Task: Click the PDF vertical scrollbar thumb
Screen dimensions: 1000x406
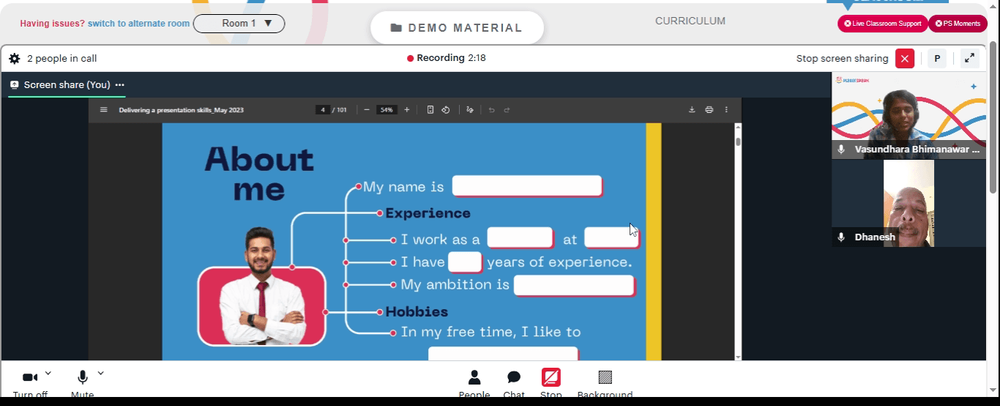Action: point(739,141)
